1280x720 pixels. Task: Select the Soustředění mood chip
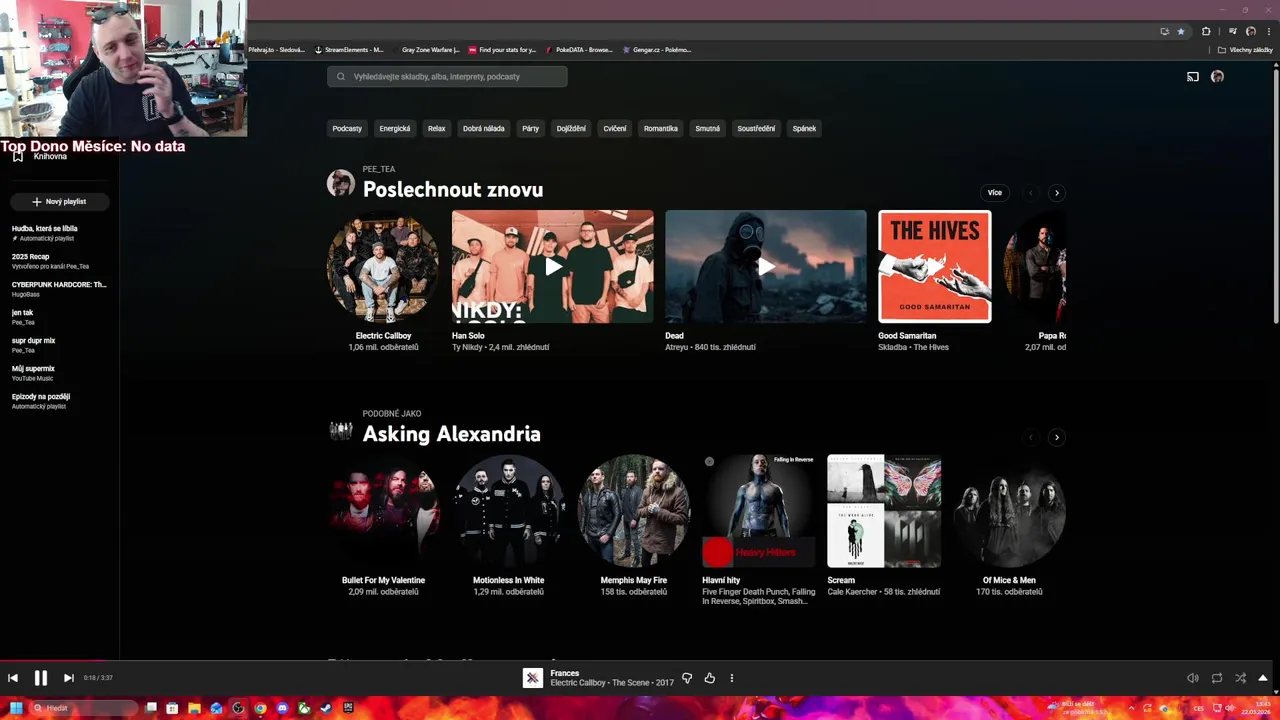pos(756,128)
